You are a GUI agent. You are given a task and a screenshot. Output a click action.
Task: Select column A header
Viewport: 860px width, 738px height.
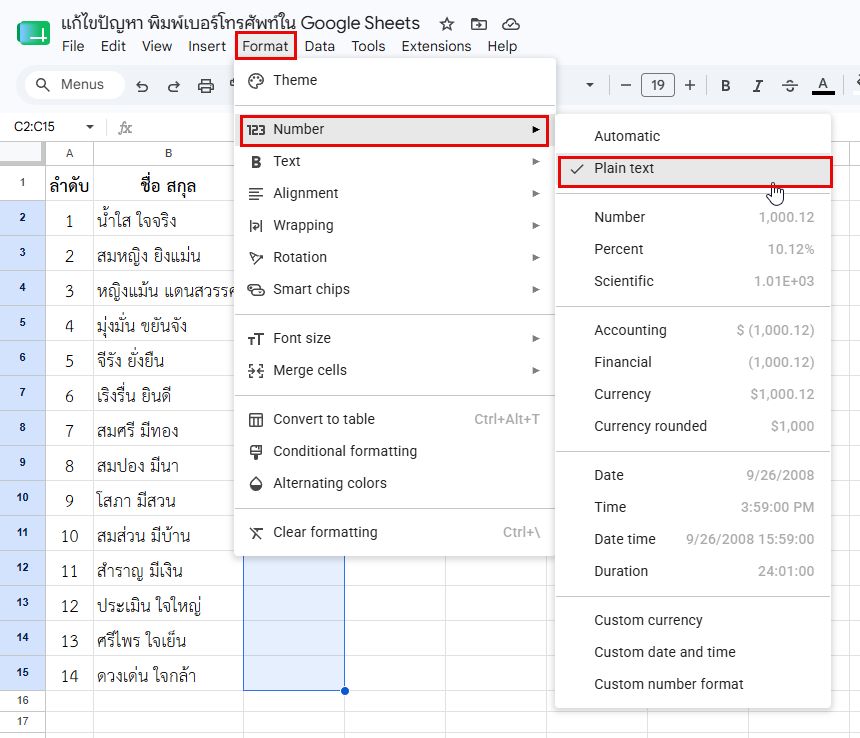click(x=70, y=154)
